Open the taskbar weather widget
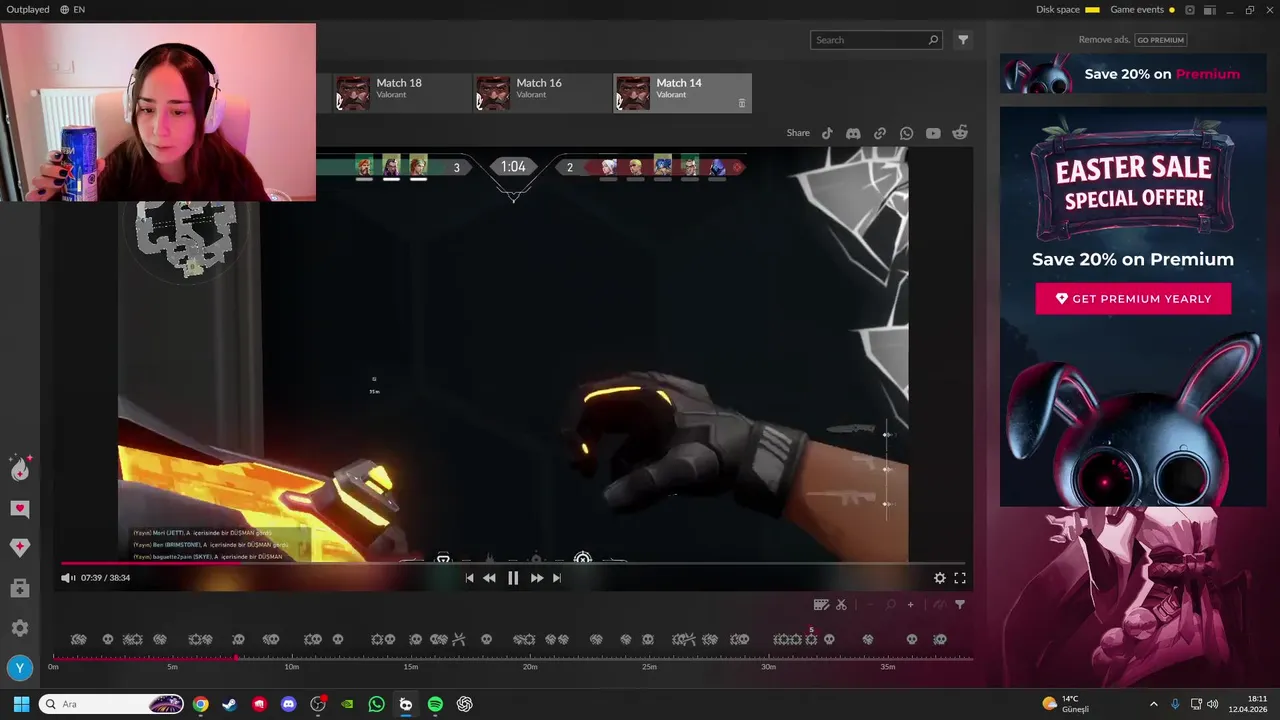The width and height of the screenshot is (1280, 720). (1066, 704)
